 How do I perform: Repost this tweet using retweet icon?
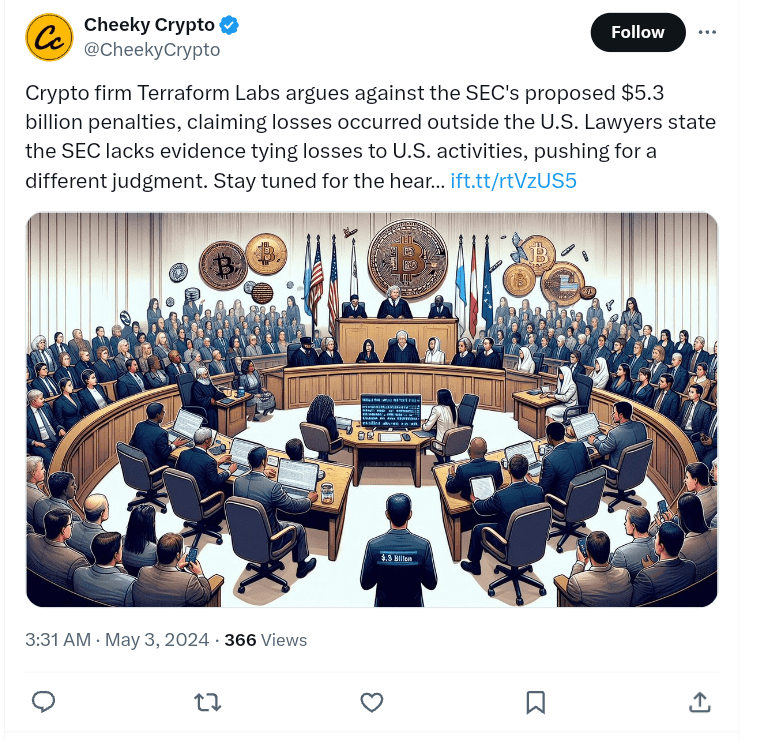pyautogui.click(x=207, y=702)
